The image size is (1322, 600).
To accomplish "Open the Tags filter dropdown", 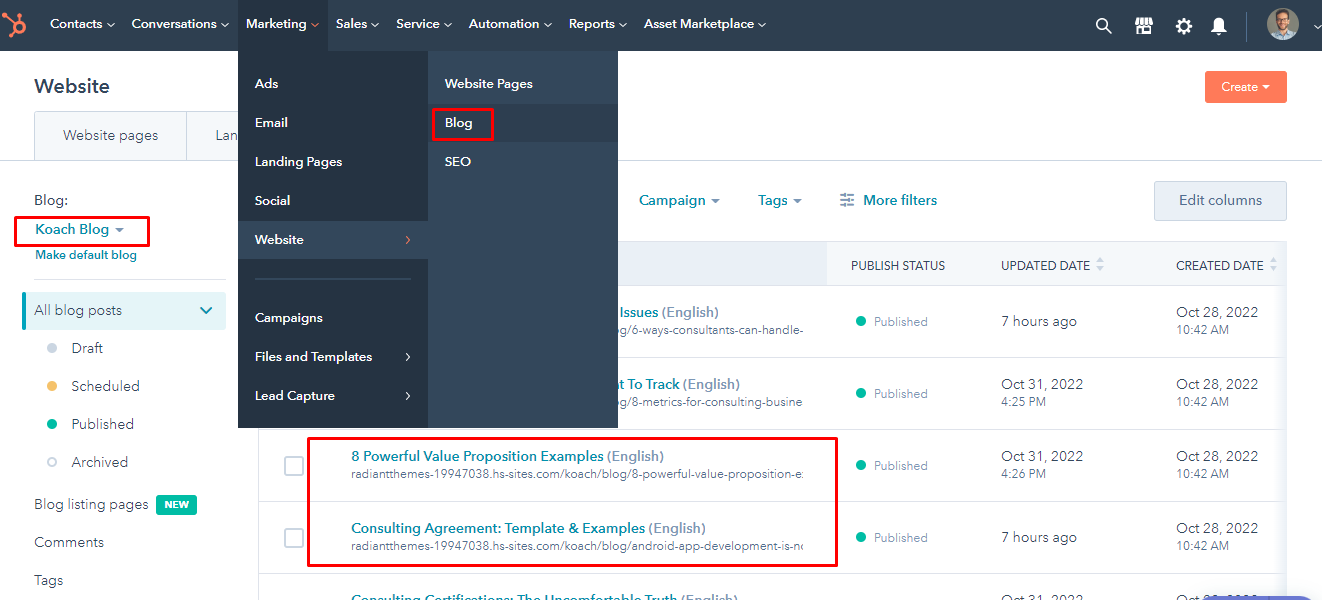I will tap(780, 200).
